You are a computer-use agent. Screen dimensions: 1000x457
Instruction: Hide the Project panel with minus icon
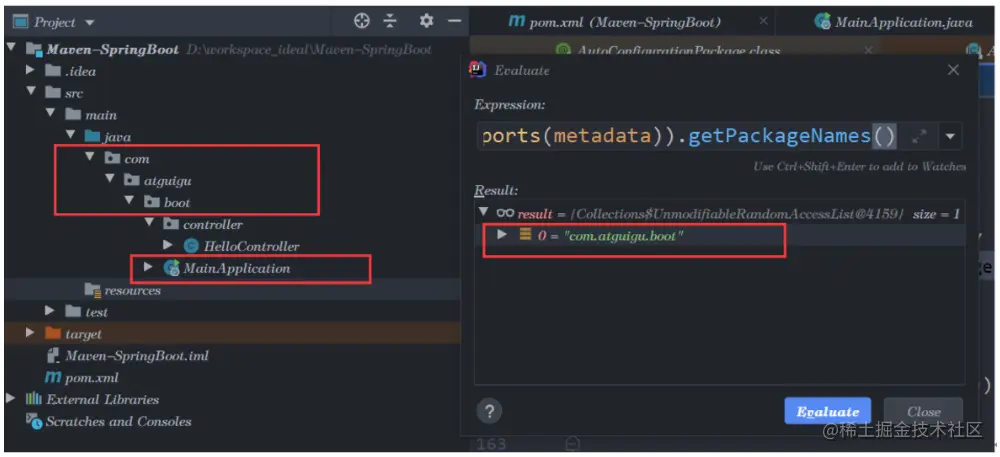tap(454, 21)
